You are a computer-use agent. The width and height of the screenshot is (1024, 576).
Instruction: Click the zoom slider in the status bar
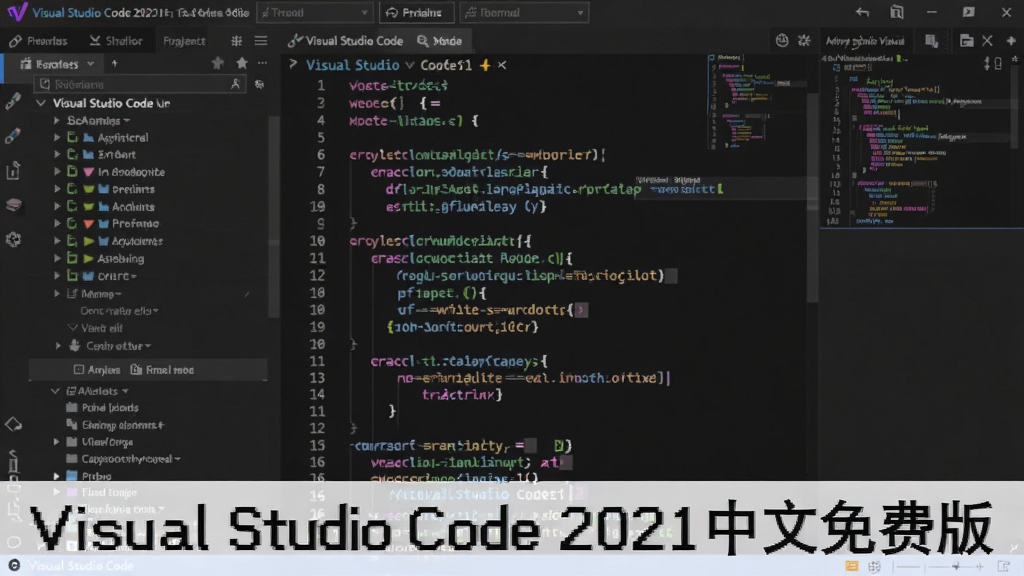tap(938, 566)
